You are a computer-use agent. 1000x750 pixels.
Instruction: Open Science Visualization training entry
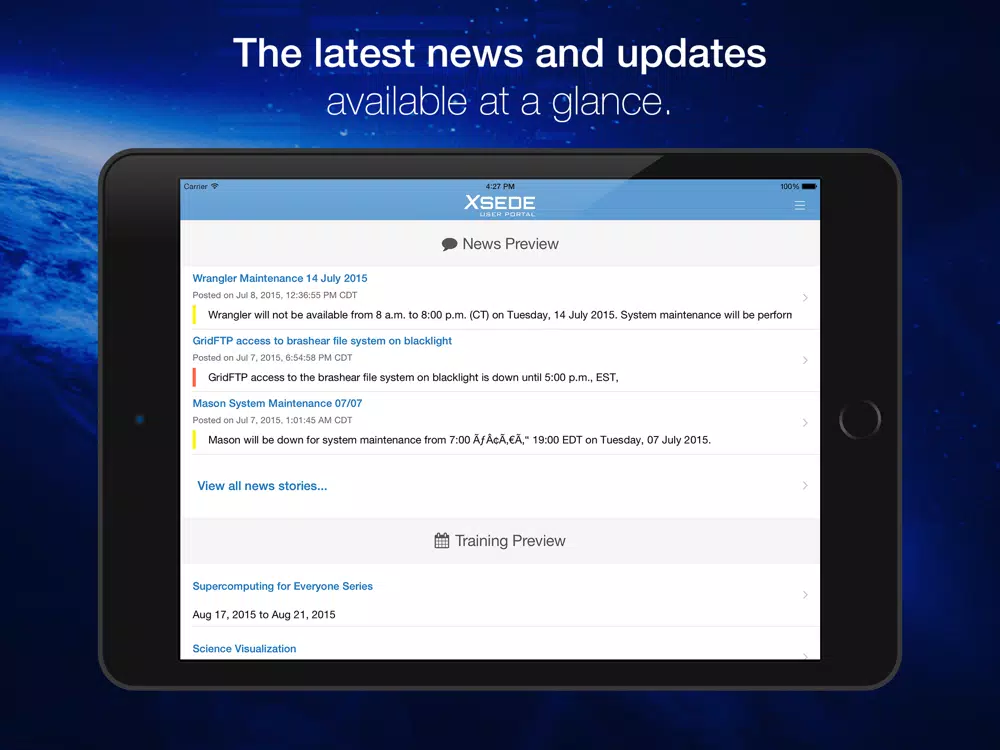[244, 649]
